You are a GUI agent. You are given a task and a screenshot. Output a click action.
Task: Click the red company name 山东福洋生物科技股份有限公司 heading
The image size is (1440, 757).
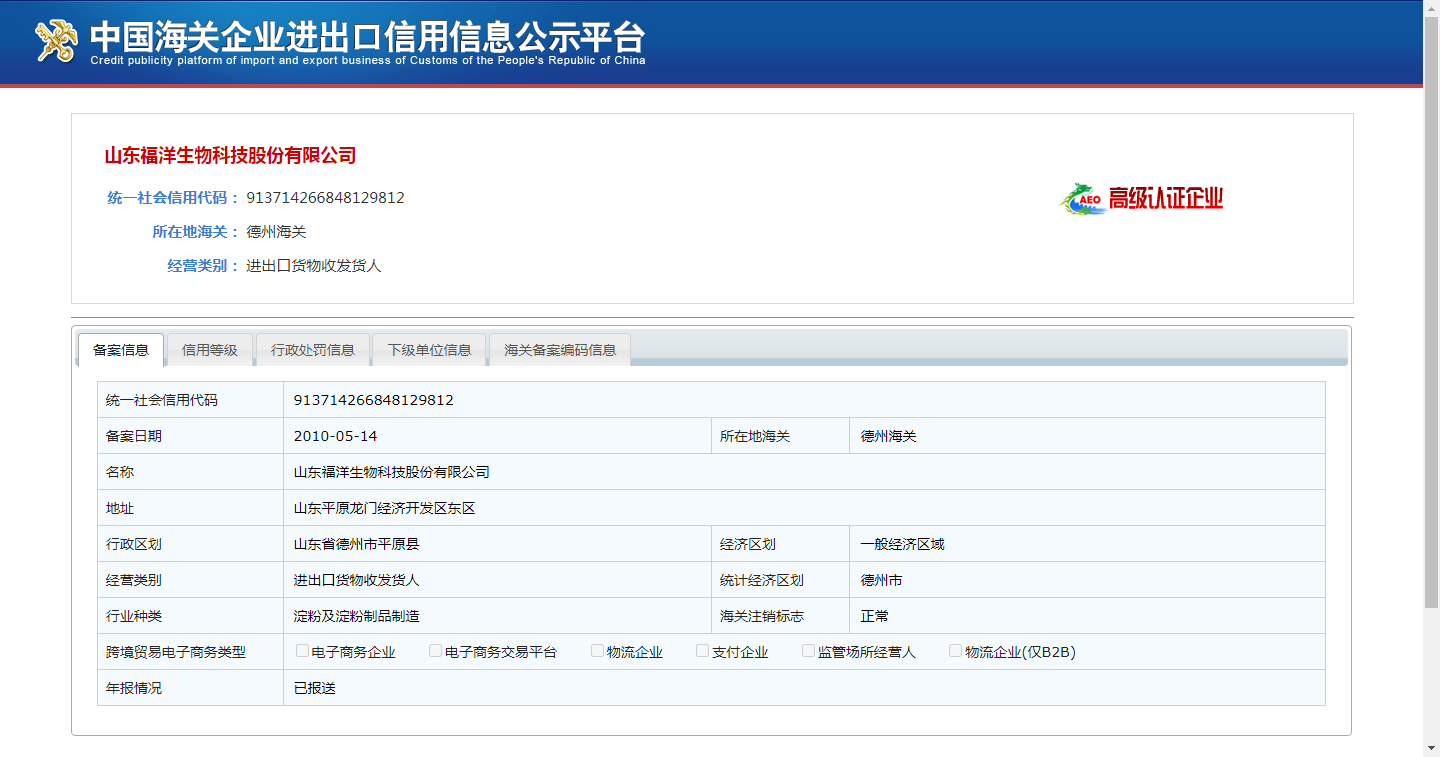tap(230, 155)
